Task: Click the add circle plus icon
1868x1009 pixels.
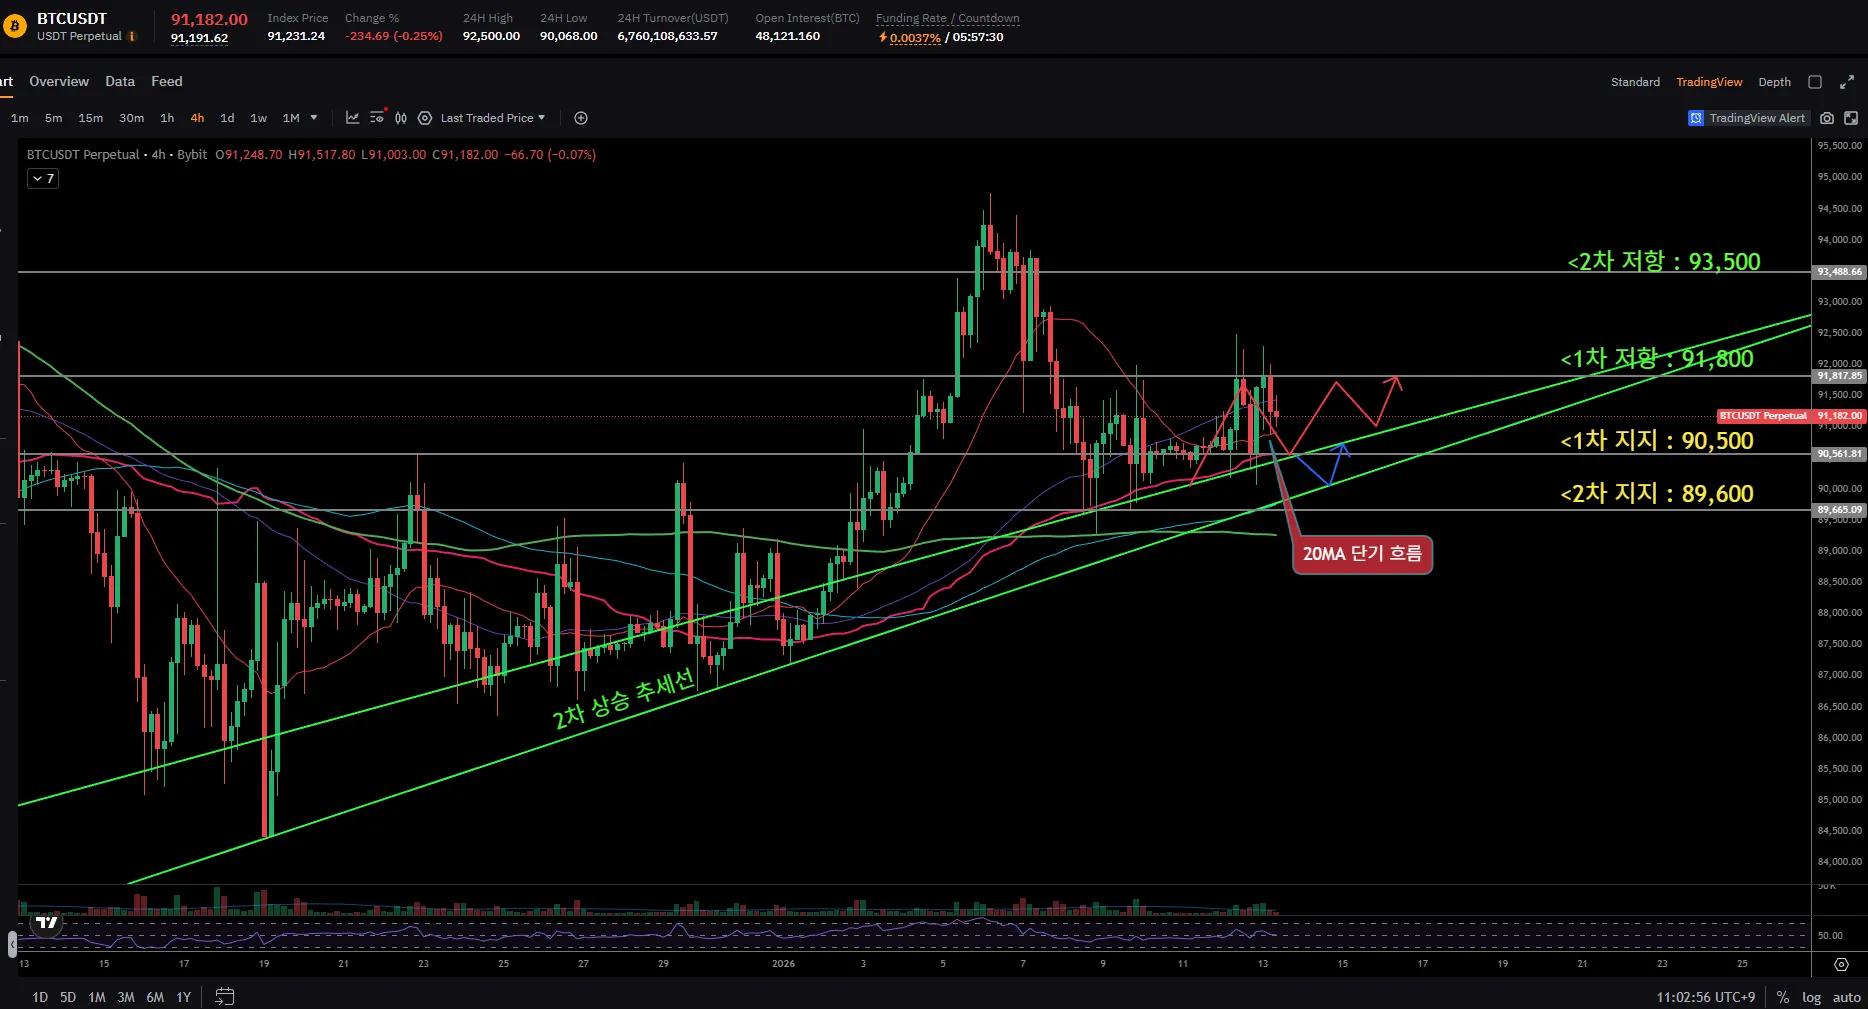Action: pyautogui.click(x=581, y=118)
